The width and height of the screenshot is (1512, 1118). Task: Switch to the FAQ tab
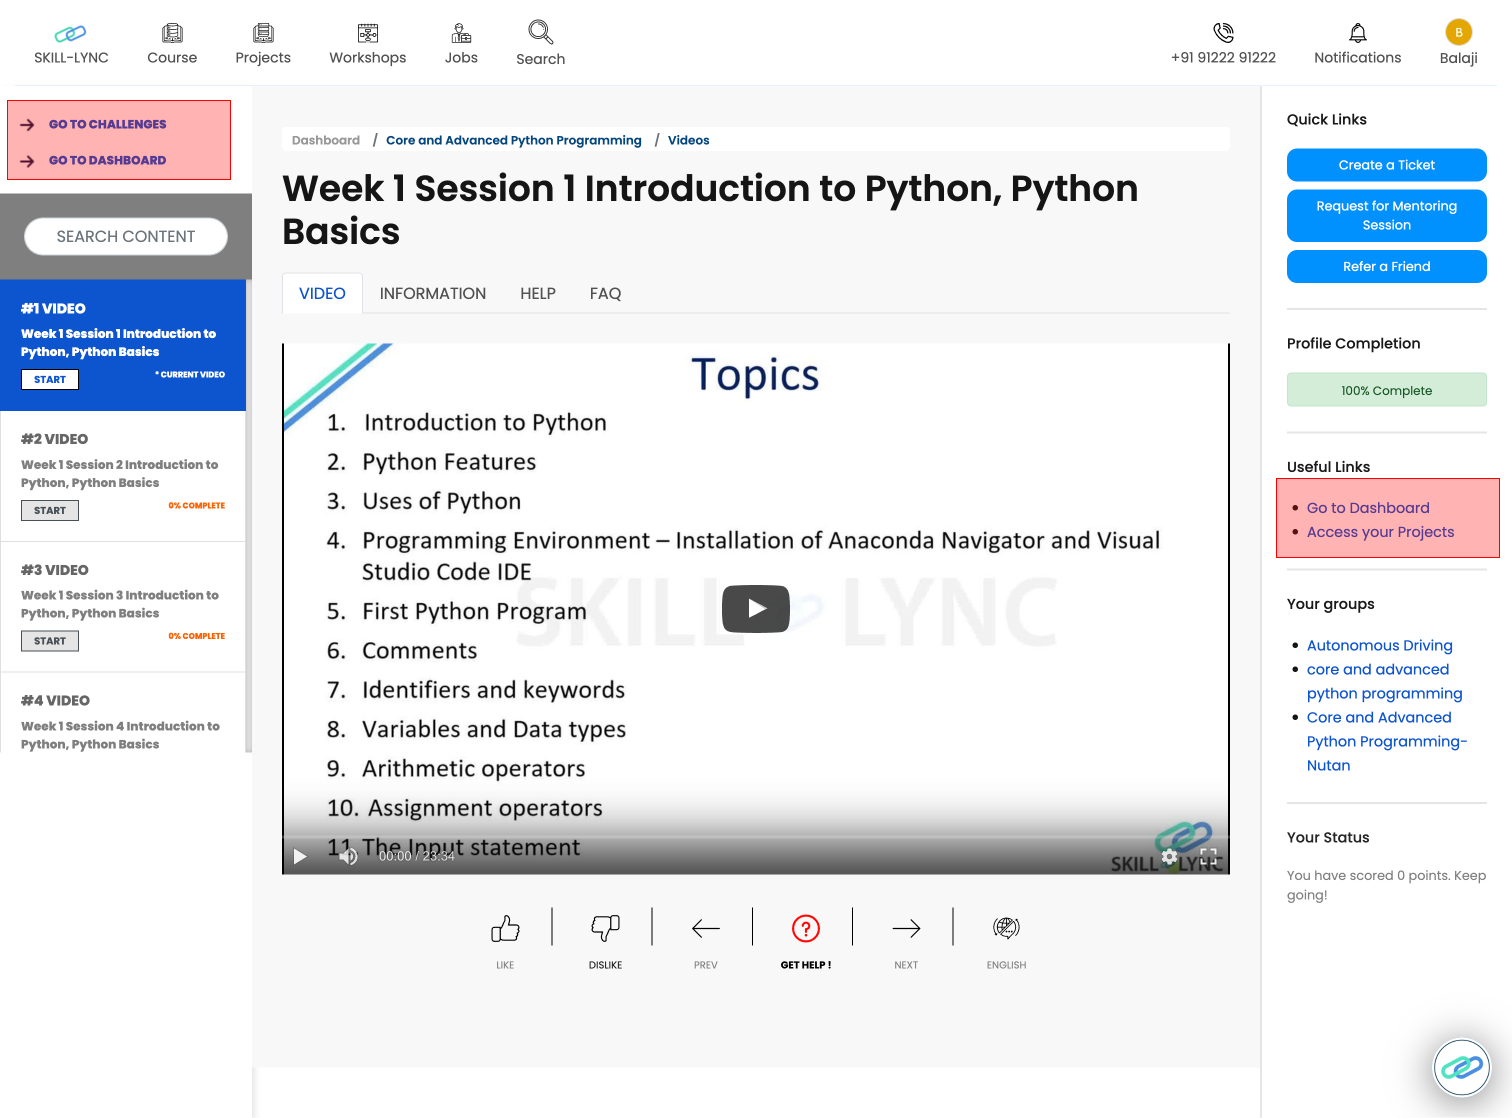point(605,293)
